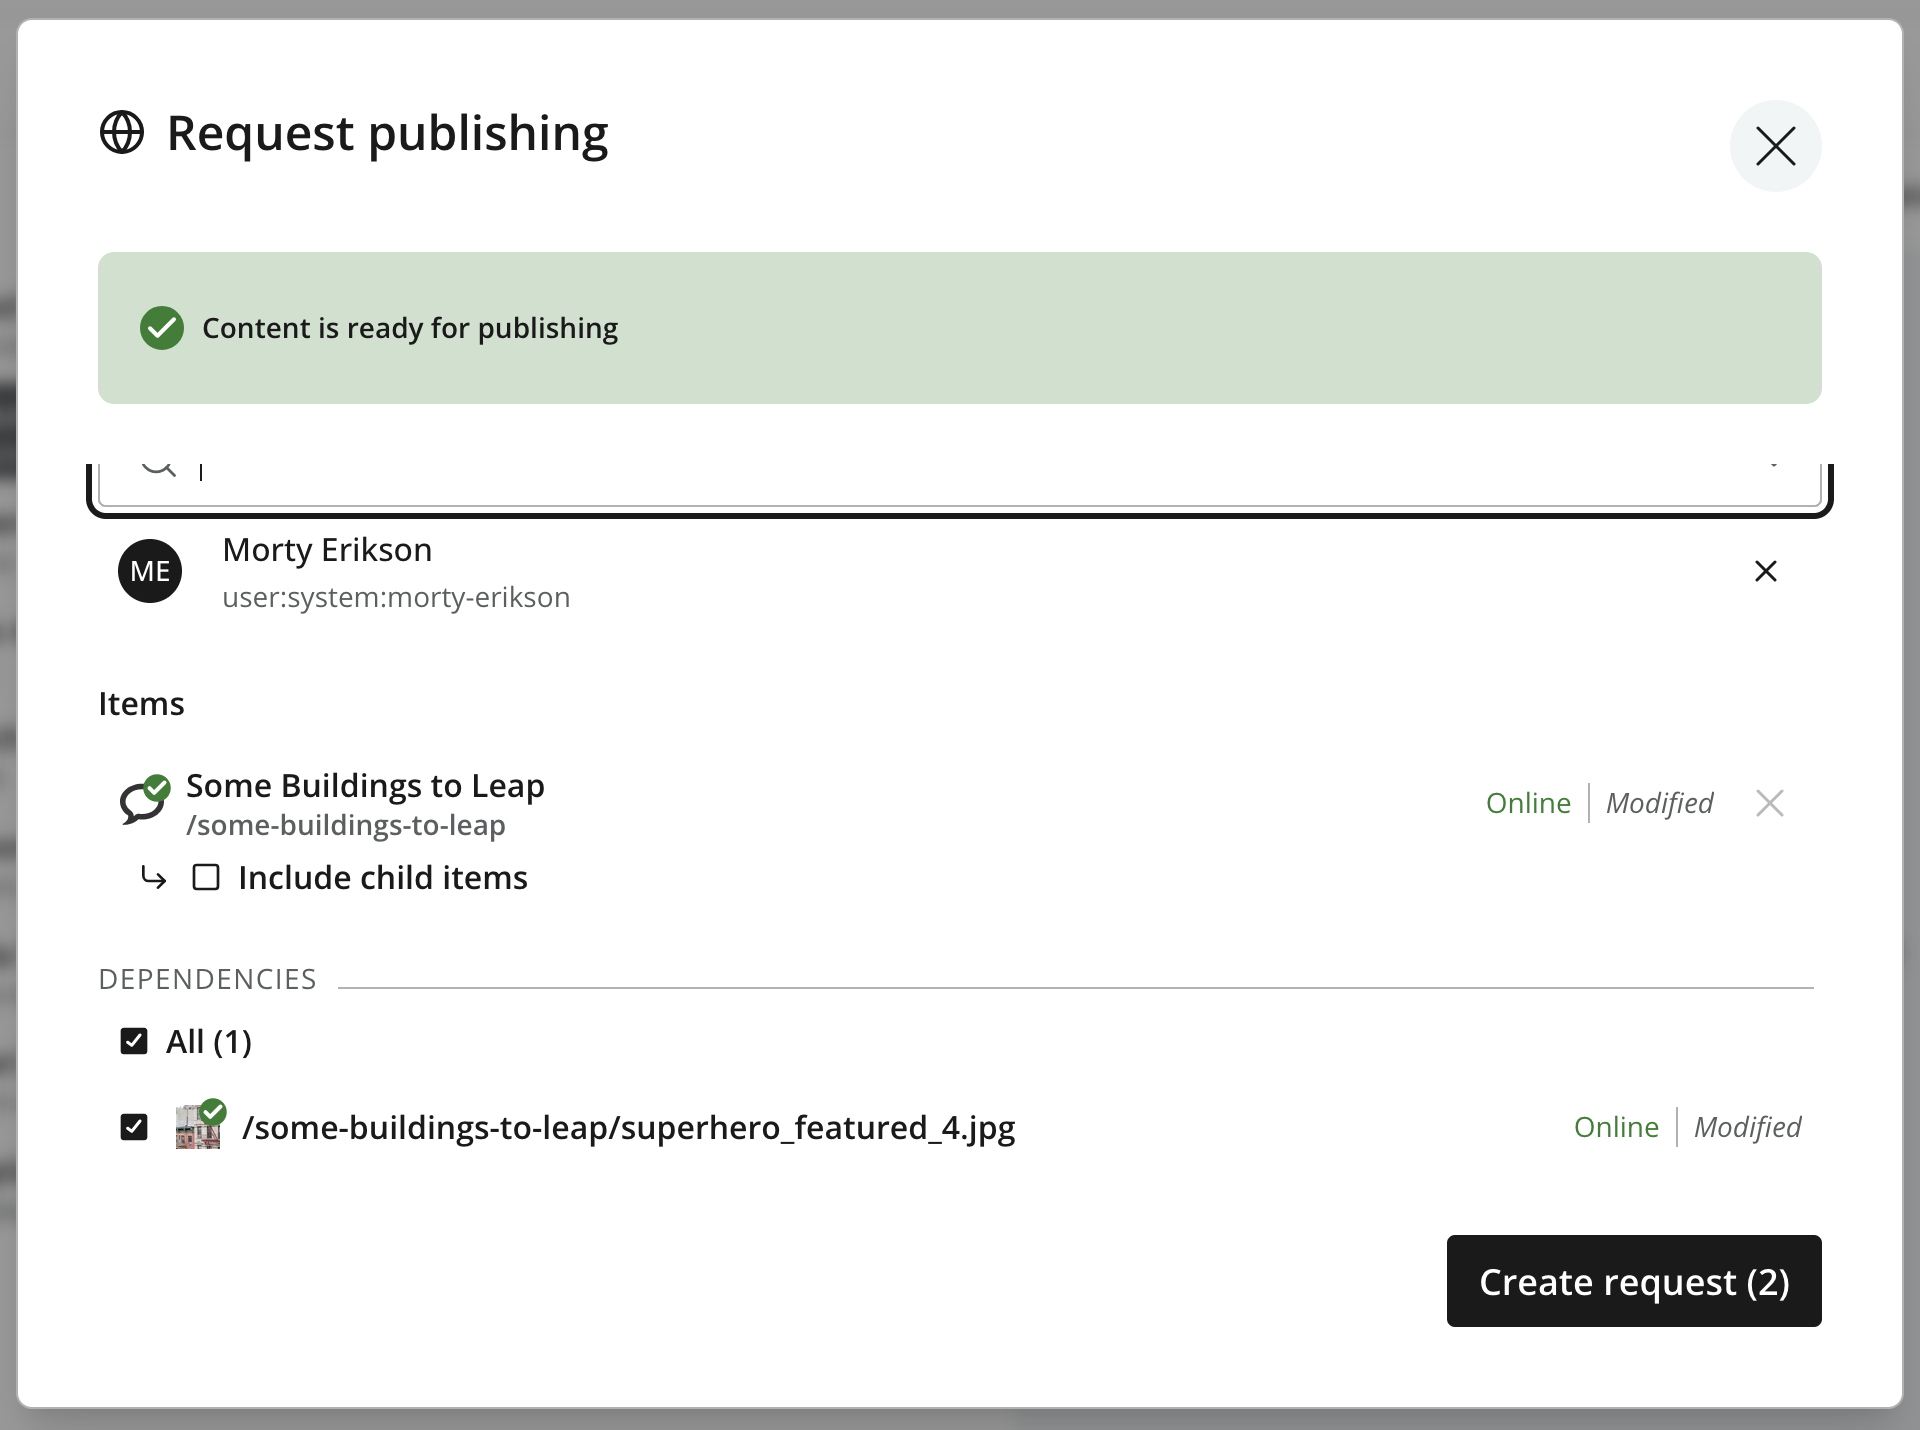This screenshot has height=1430, width=1920.
Task: Click the Morty Erikson name
Action: point(327,550)
